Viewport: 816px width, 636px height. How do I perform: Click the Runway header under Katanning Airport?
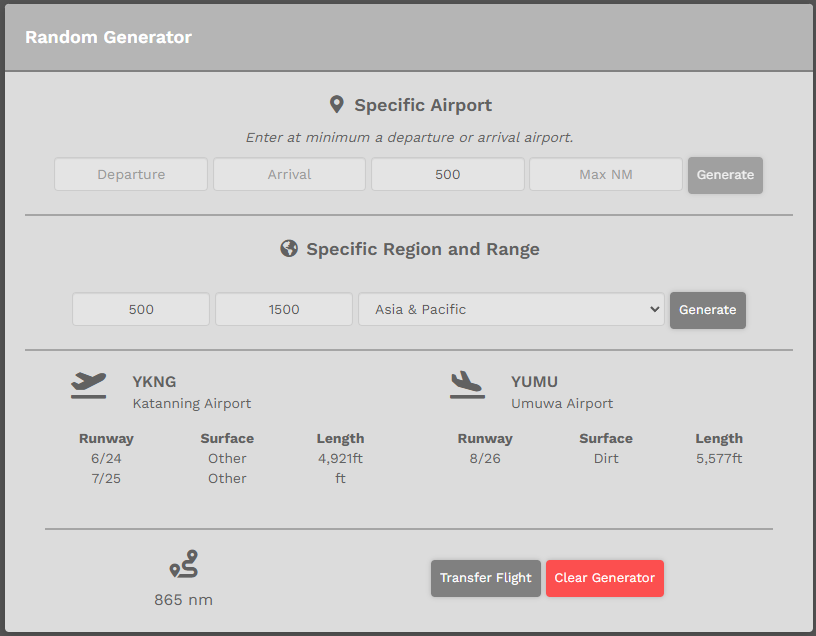pyautogui.click(x=106, y=439)
